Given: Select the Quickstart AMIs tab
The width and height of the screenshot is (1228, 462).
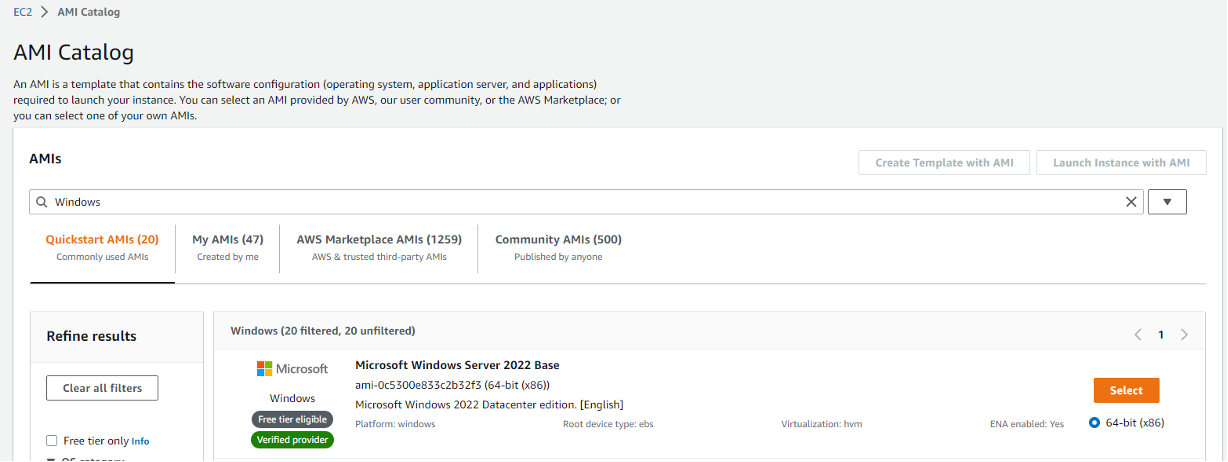Looking at the screenshot, I should (x=102, y=247).
